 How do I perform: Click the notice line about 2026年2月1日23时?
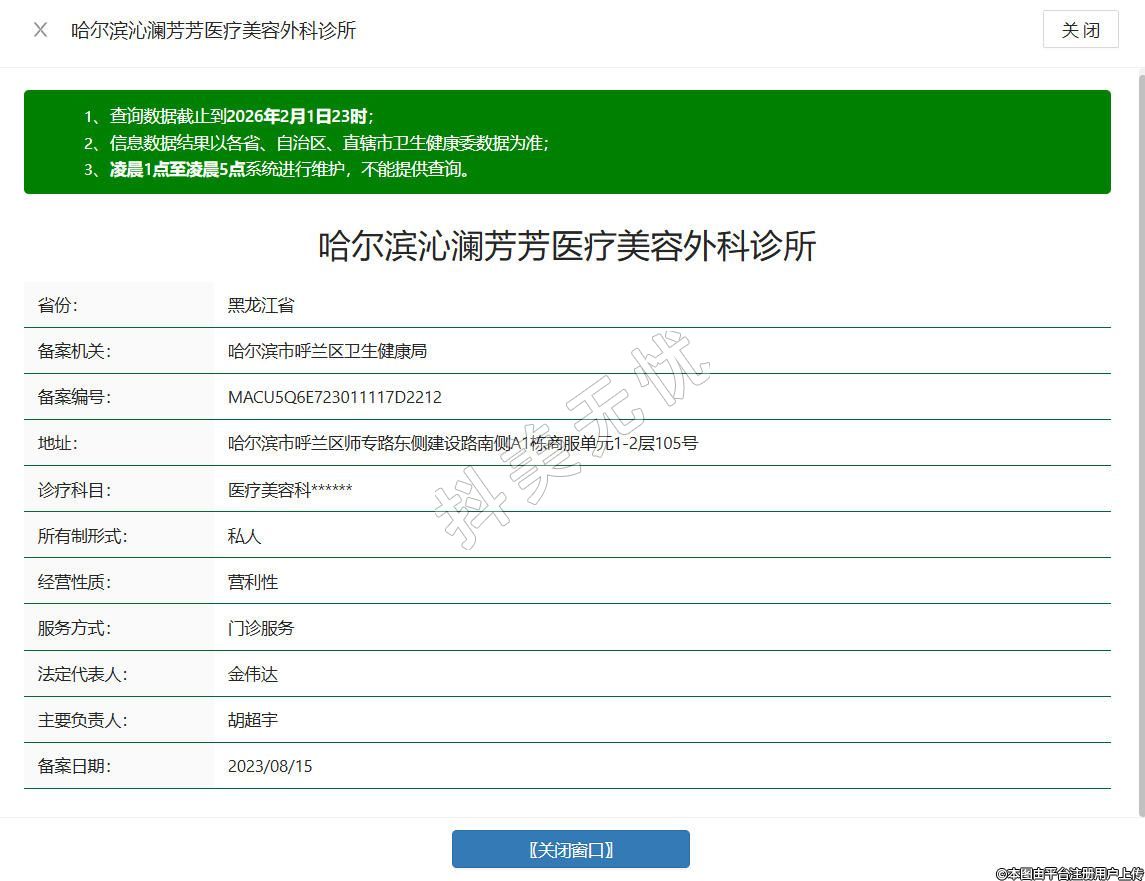click(240, 116)
